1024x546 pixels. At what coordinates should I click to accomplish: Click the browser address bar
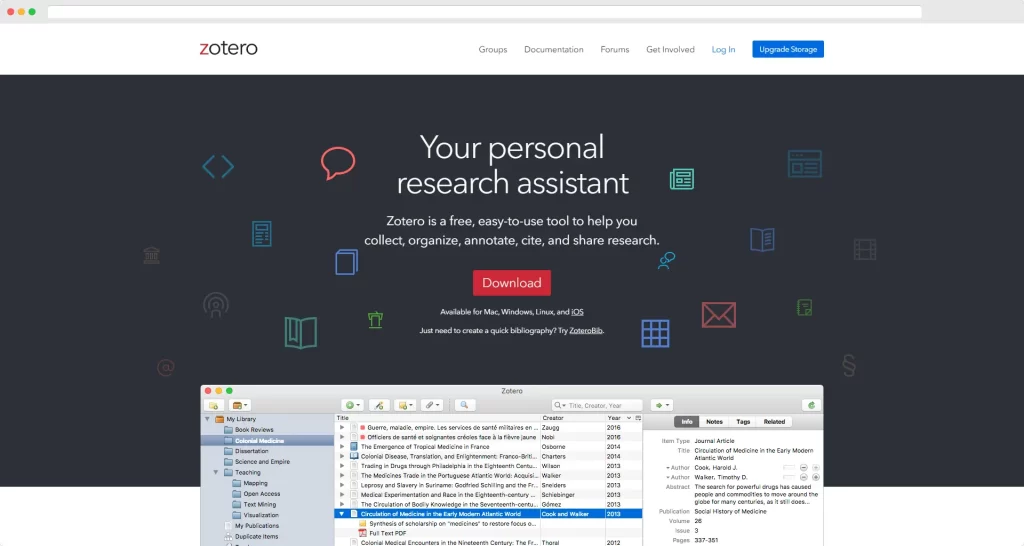coord(485,12)
